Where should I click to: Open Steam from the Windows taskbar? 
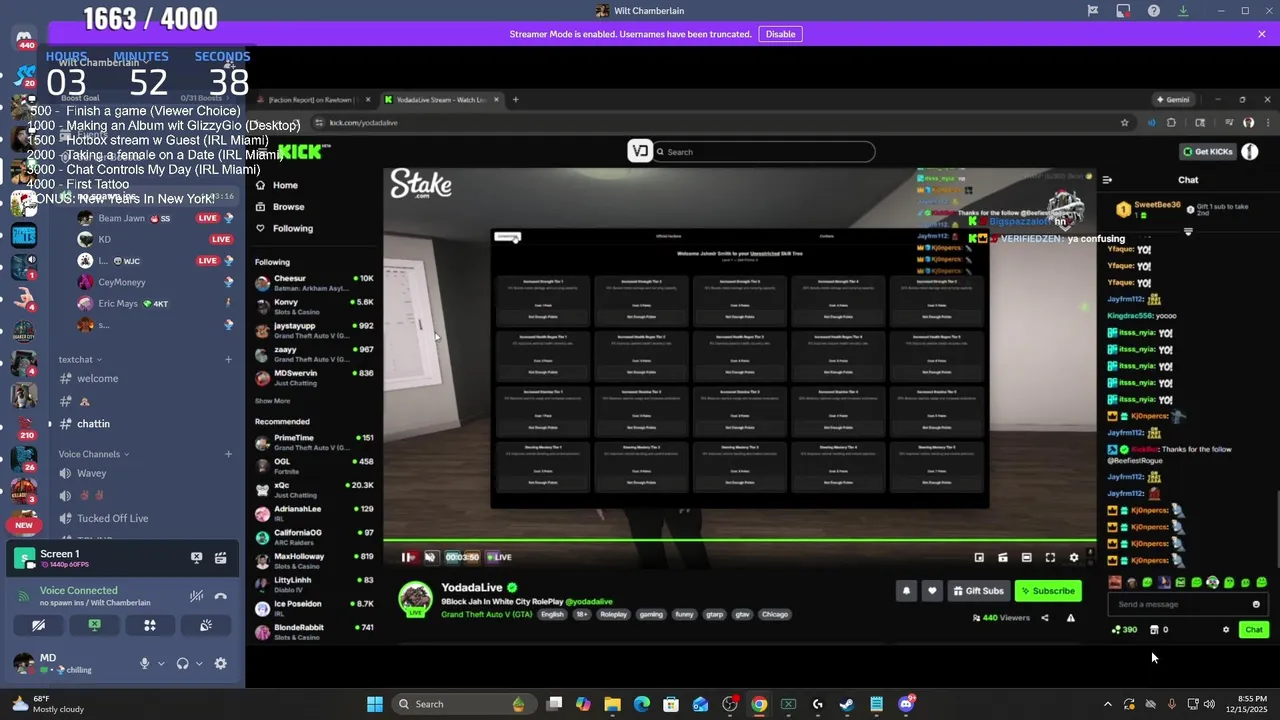[847, 704]
